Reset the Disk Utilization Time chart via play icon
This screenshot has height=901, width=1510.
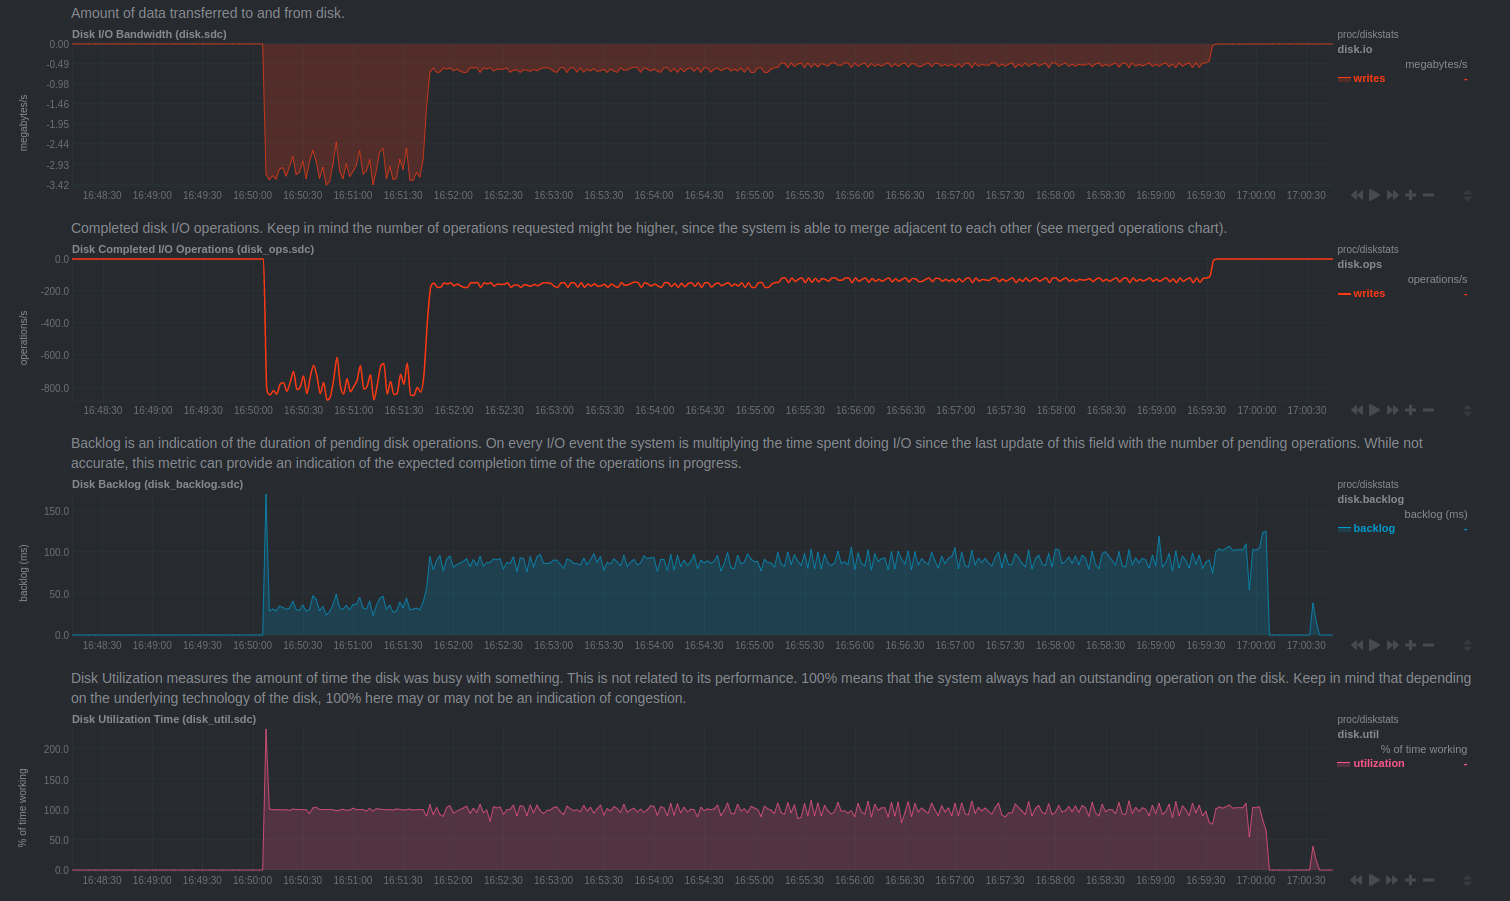pos(1375,880)
